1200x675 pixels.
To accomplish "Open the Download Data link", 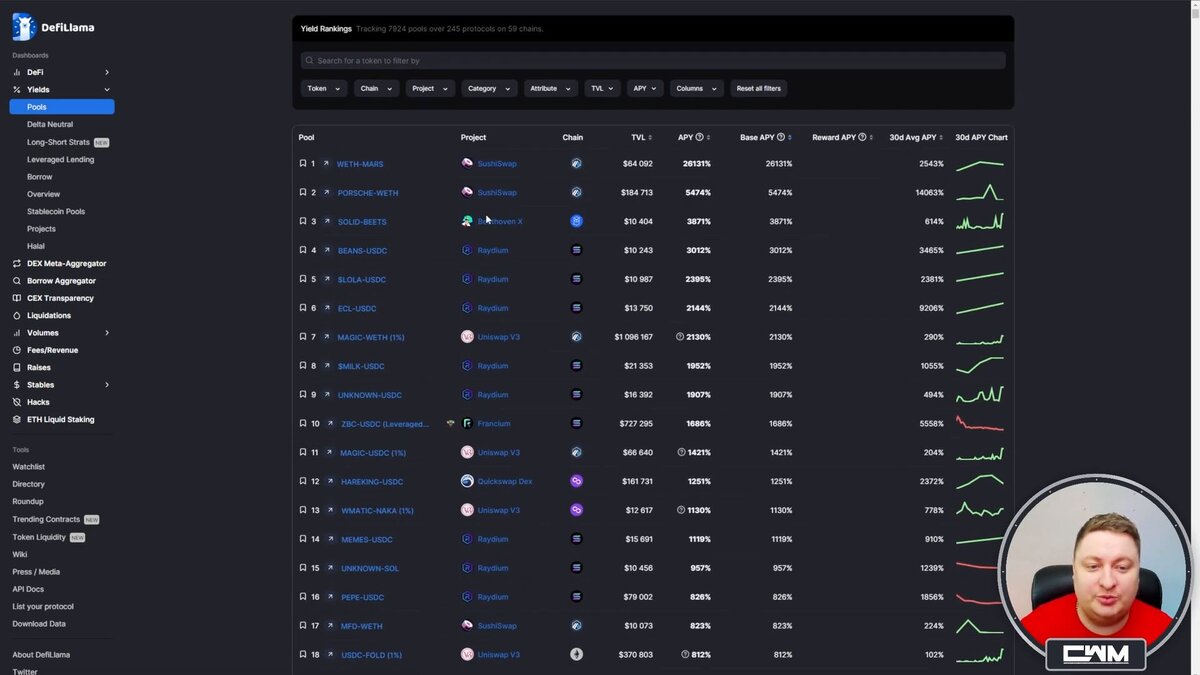I will (x=39, y=624).
